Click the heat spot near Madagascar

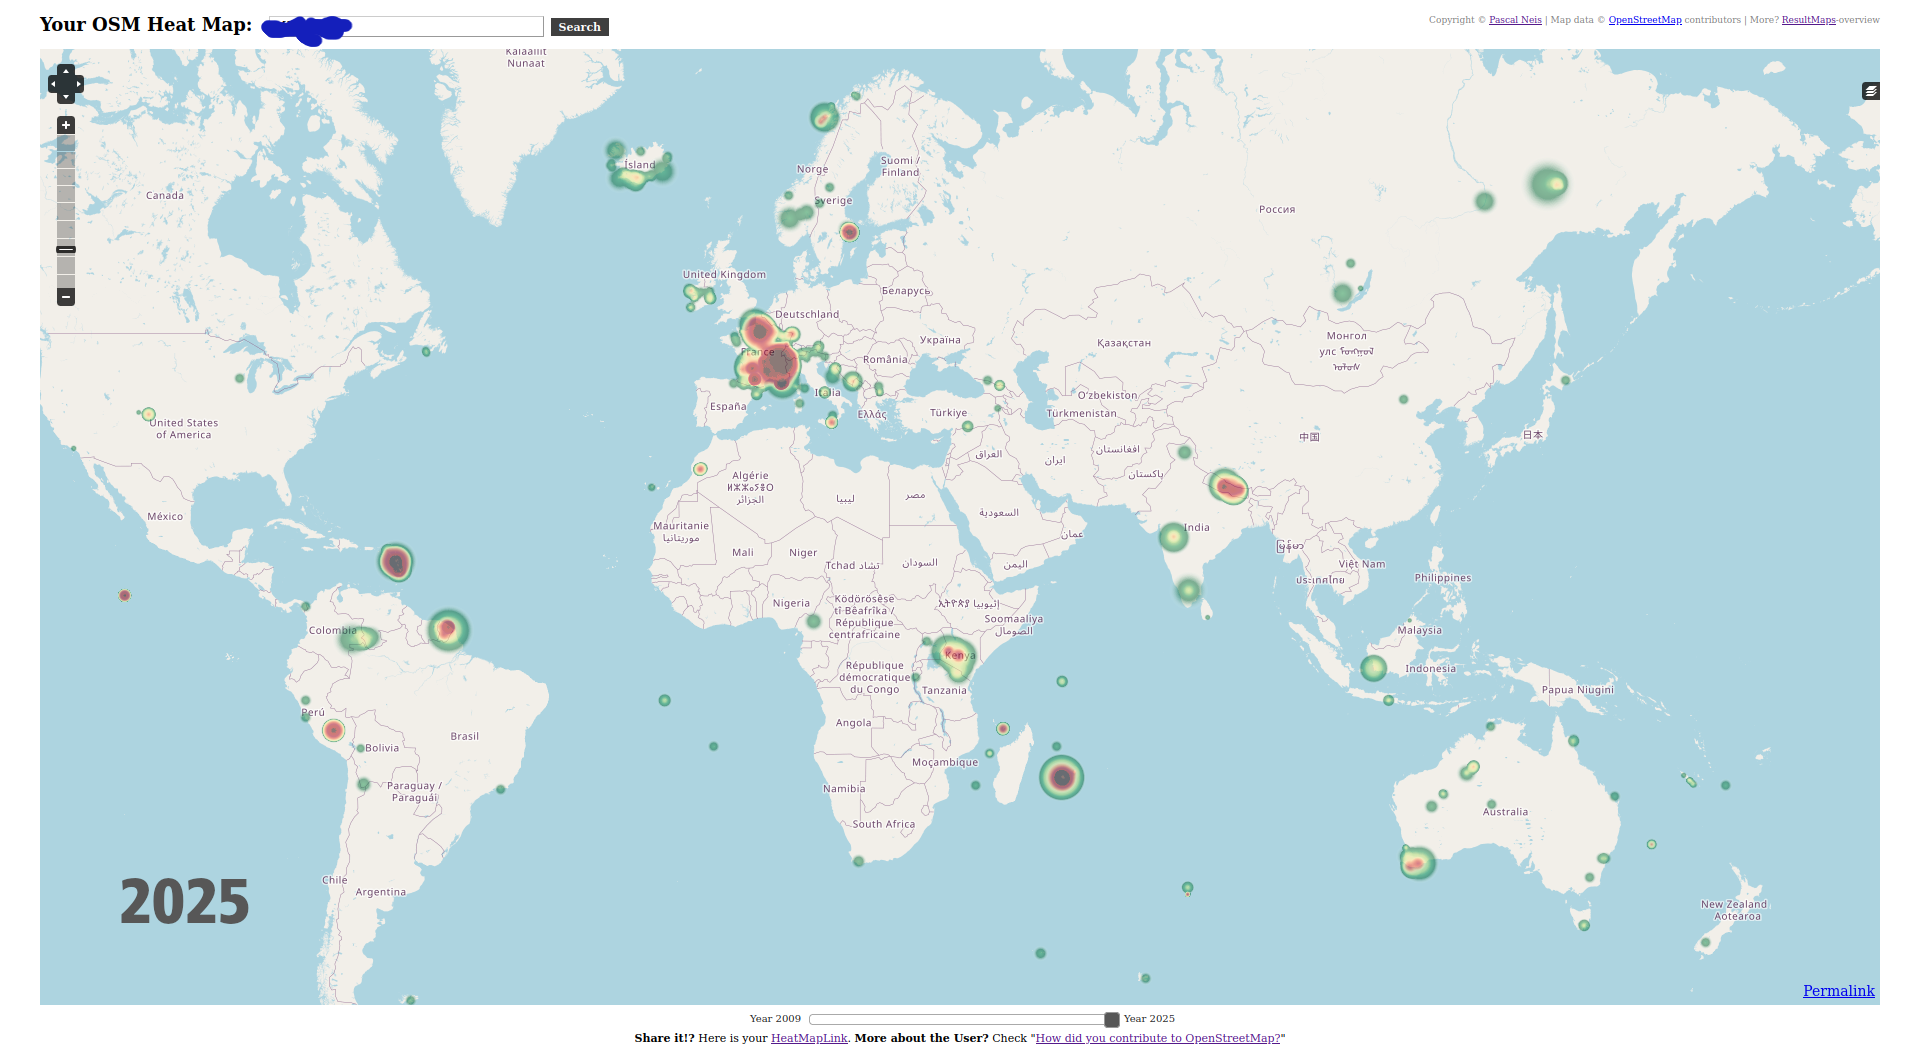pyautogui.click(x=1061, y=777)
